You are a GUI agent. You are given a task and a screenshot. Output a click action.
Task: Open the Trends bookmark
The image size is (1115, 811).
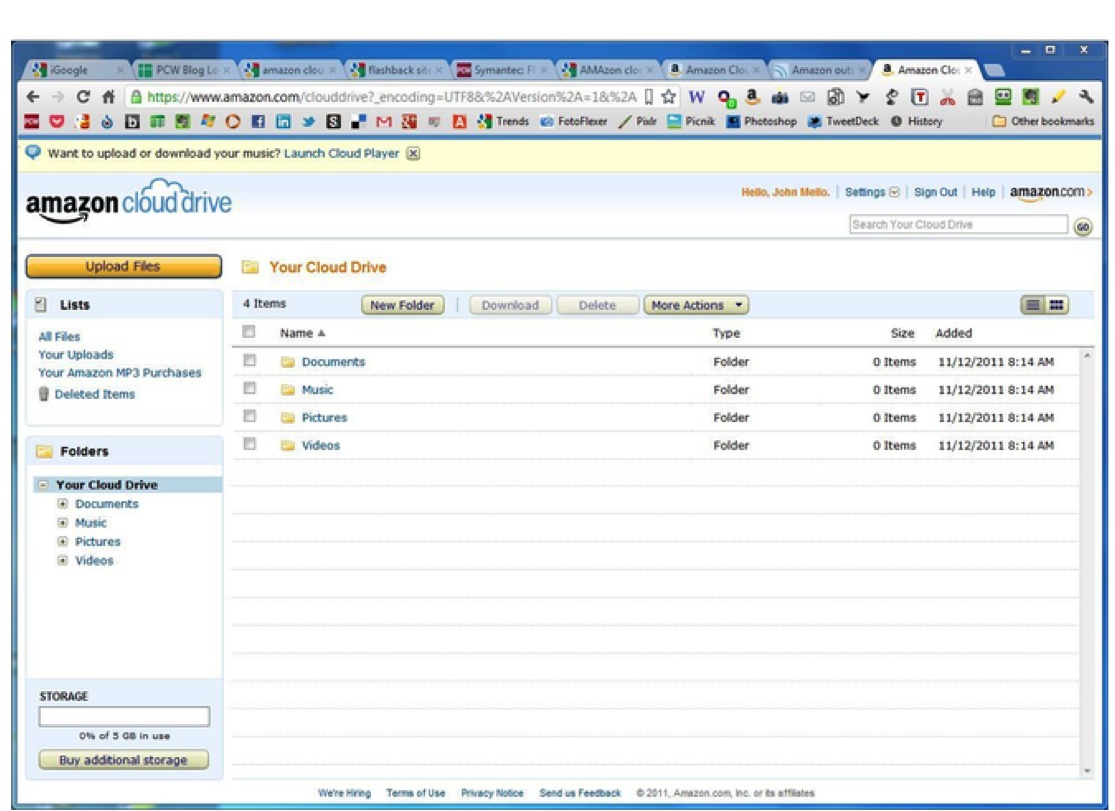[503, 122]
